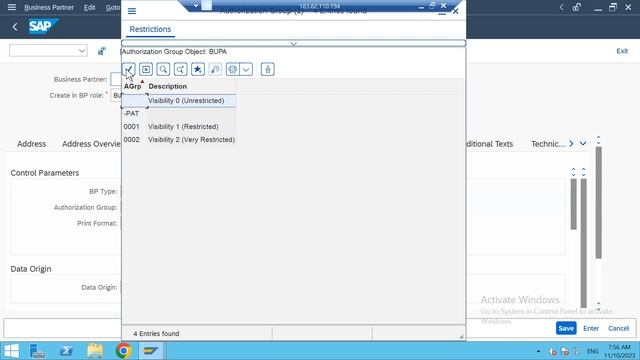
Task: Open the command field dropdown
Action: (82, 51)
